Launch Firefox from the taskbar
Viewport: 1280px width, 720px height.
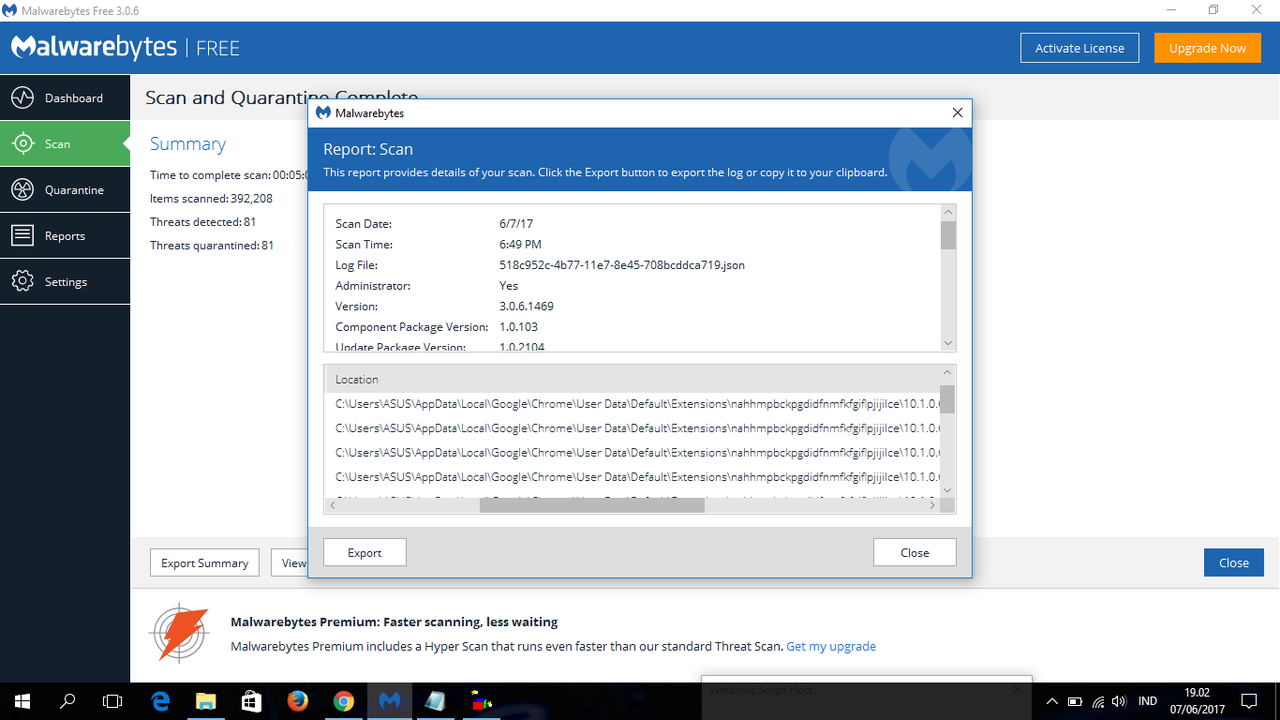tap(297, 701)
